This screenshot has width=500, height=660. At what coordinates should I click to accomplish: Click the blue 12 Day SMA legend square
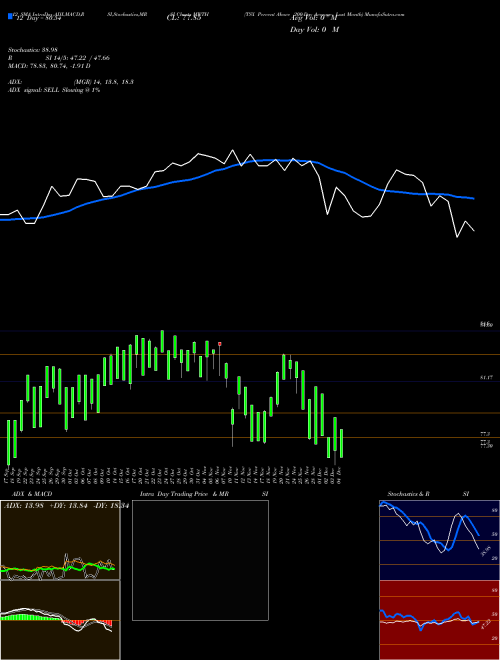coord(10,16)
